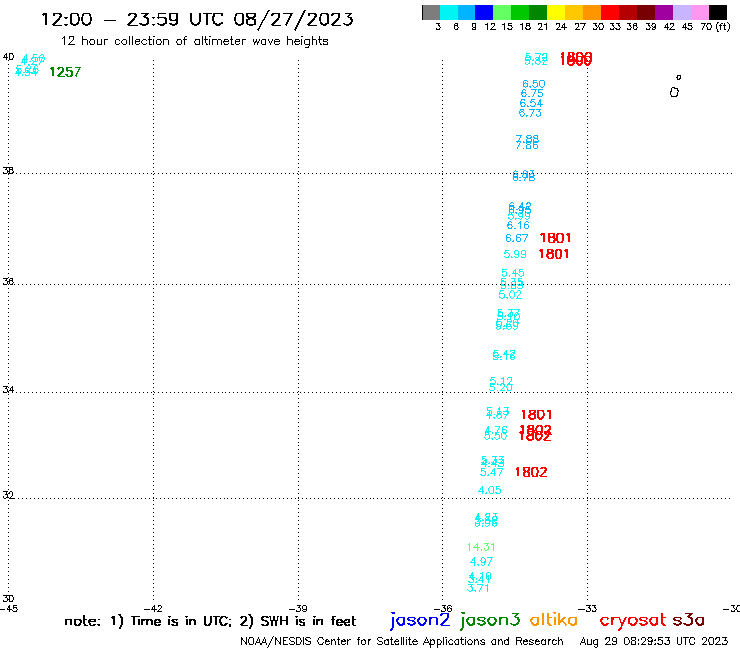Pick the light green swatch above label 15
740x650 pixels.
coord(502,12)
